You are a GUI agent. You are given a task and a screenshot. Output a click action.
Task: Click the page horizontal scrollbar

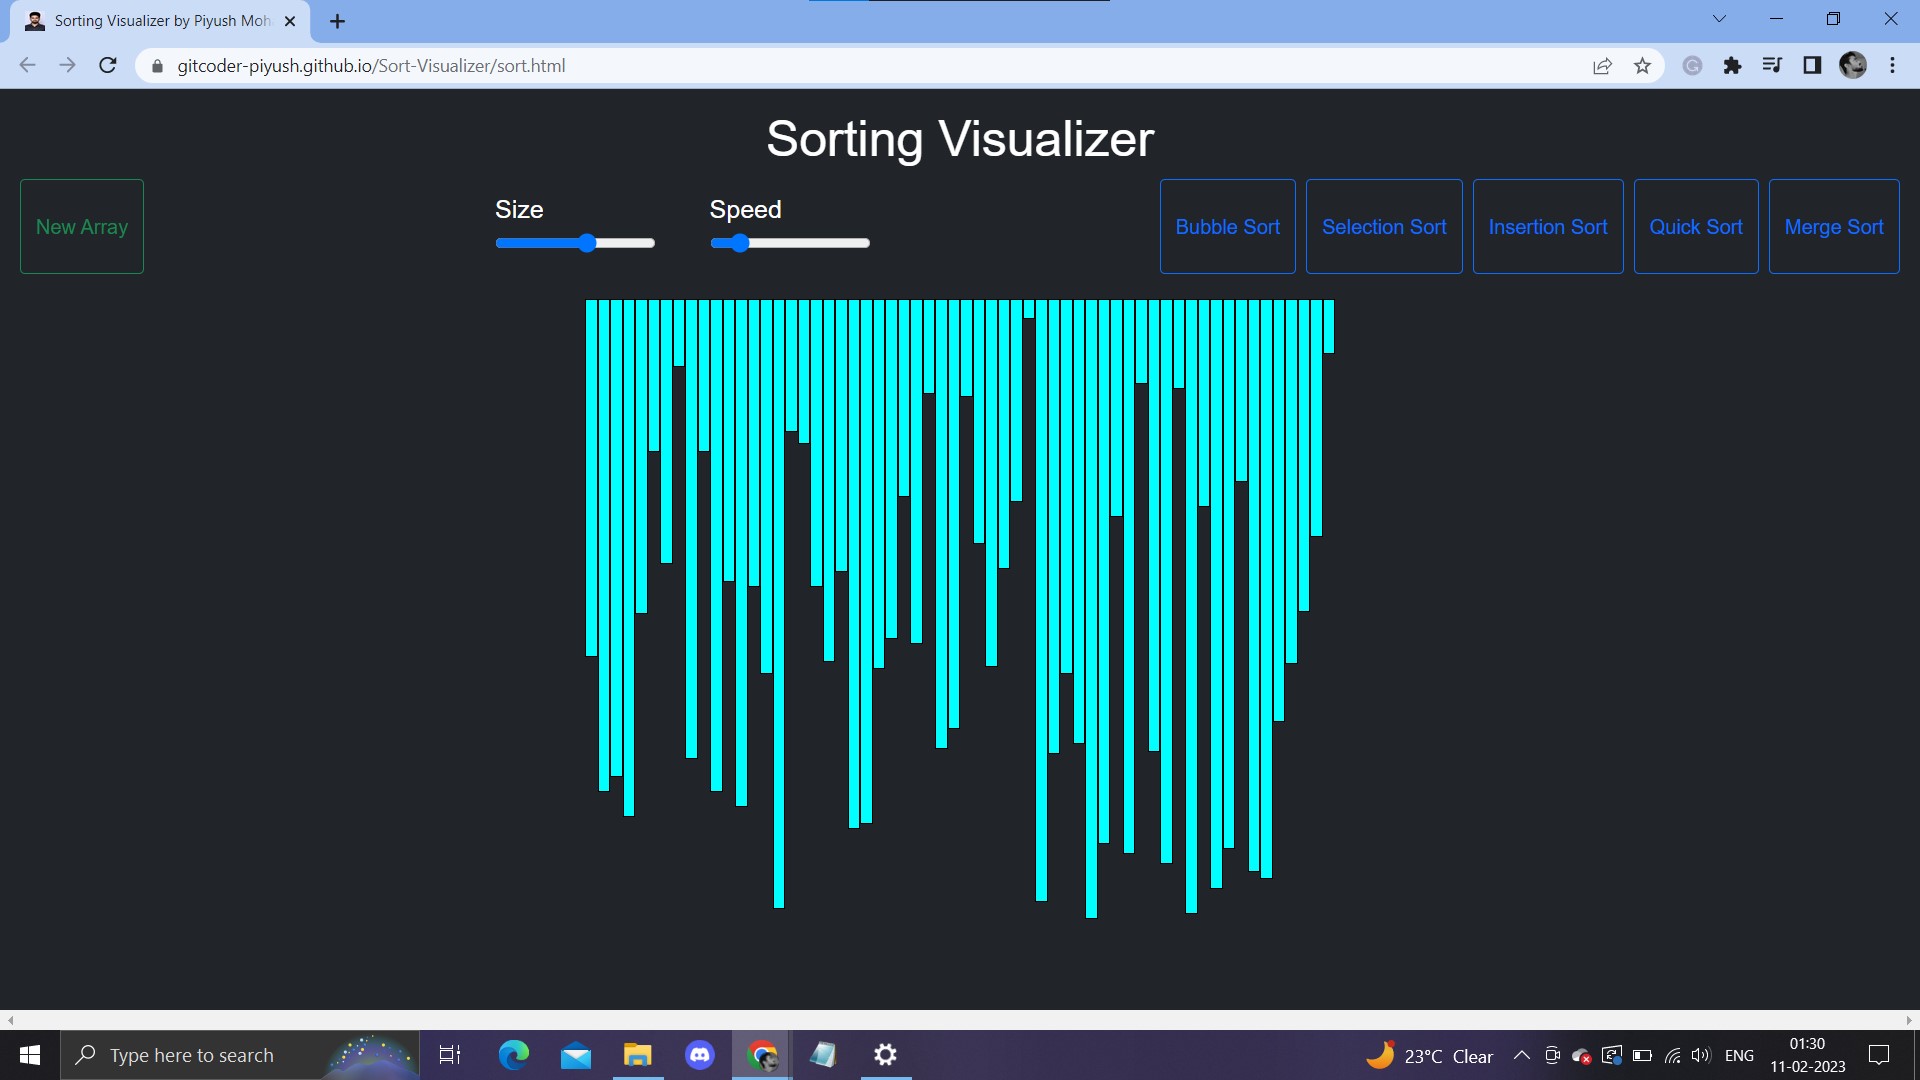click(960, 1020)
